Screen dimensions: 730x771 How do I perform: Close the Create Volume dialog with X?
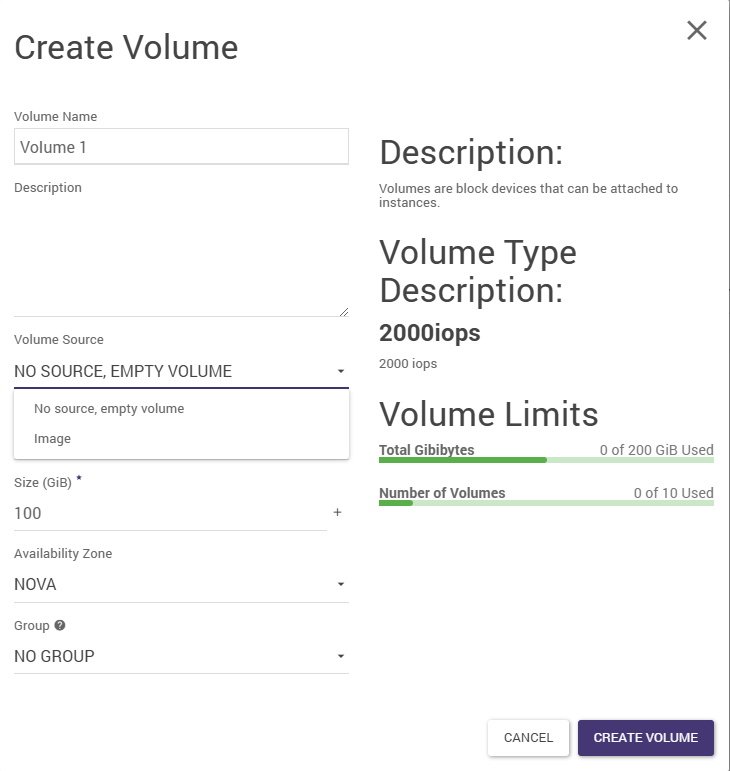click(697, 31)
